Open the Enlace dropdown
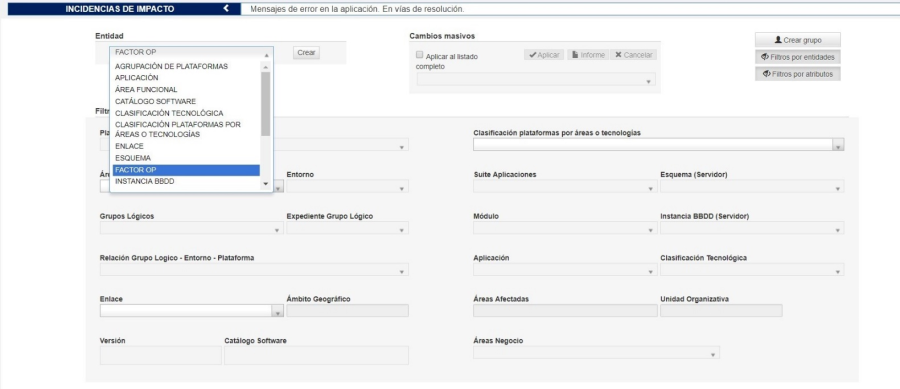The height and width of the screenshot is (389, 900). coord(192,310)
